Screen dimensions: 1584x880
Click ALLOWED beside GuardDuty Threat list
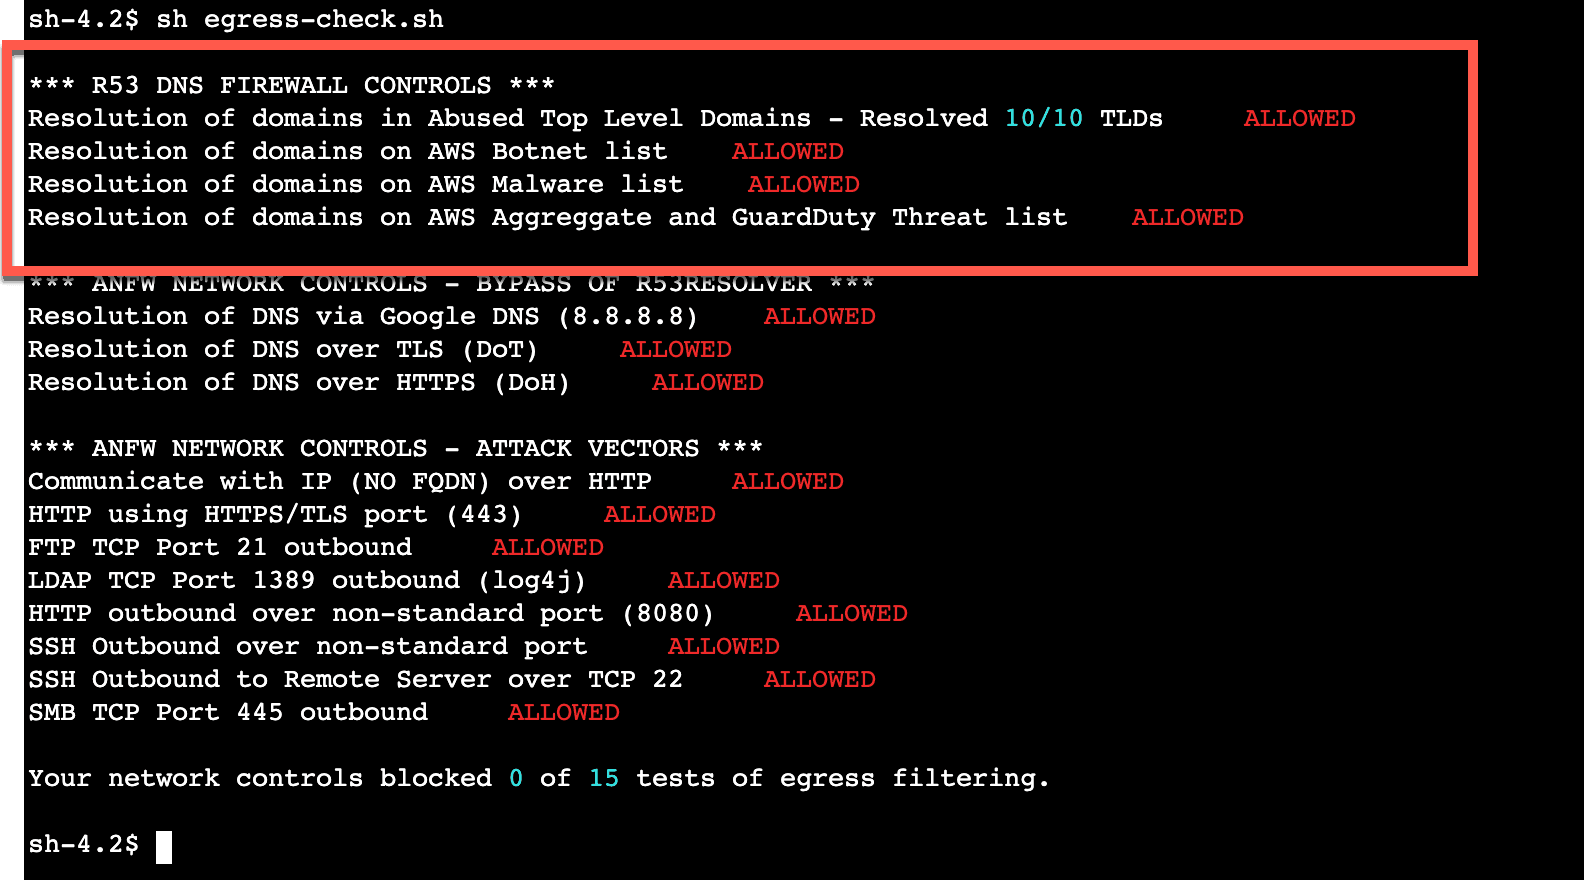pyautogui.click(x=1188, y=217)
